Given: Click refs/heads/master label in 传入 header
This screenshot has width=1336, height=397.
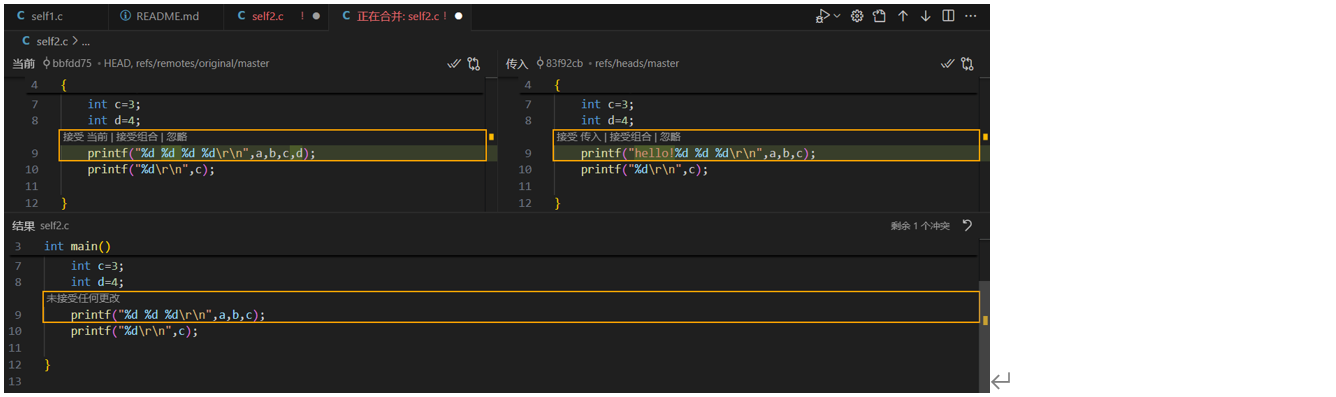Looking at the screenshot, I should (637, 63).
